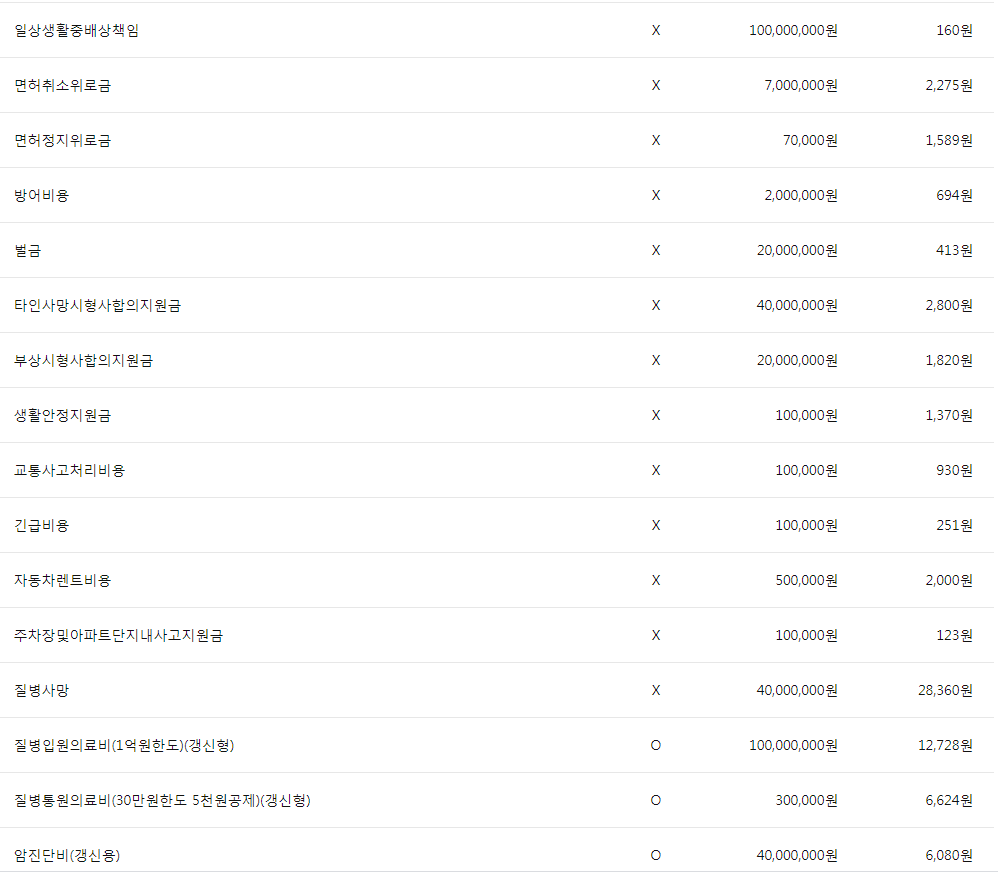Click the 2,000원 premium value
This screenshot has width=998, height=872.
tap(949, 580)
